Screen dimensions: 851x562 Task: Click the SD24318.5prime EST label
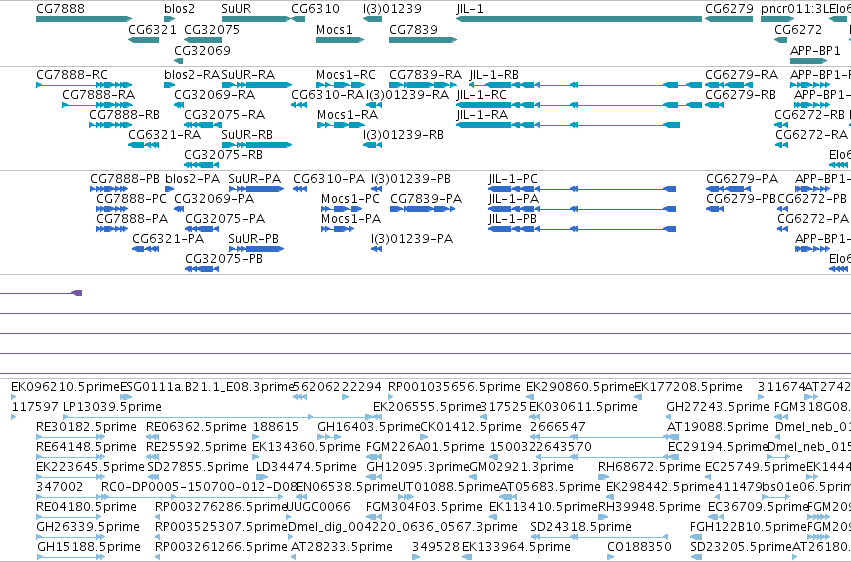click(x=581, y=527)
